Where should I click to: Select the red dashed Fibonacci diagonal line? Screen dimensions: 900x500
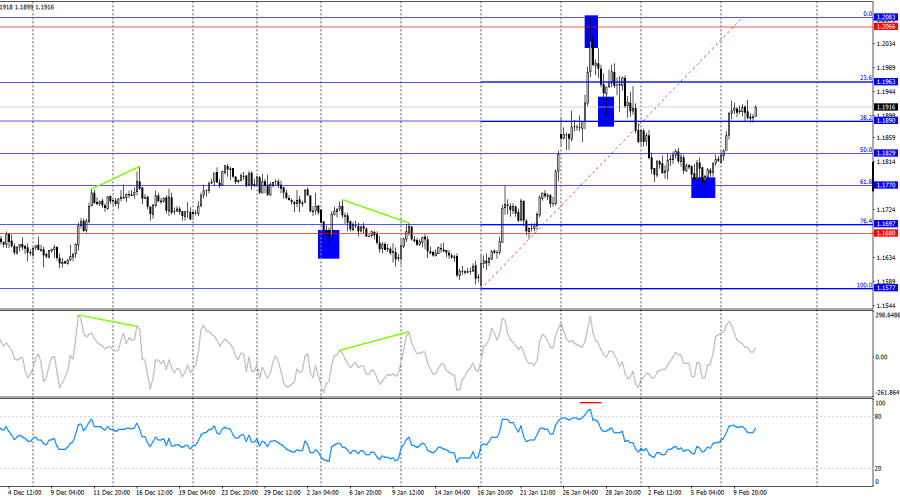(x=612, y=152)
